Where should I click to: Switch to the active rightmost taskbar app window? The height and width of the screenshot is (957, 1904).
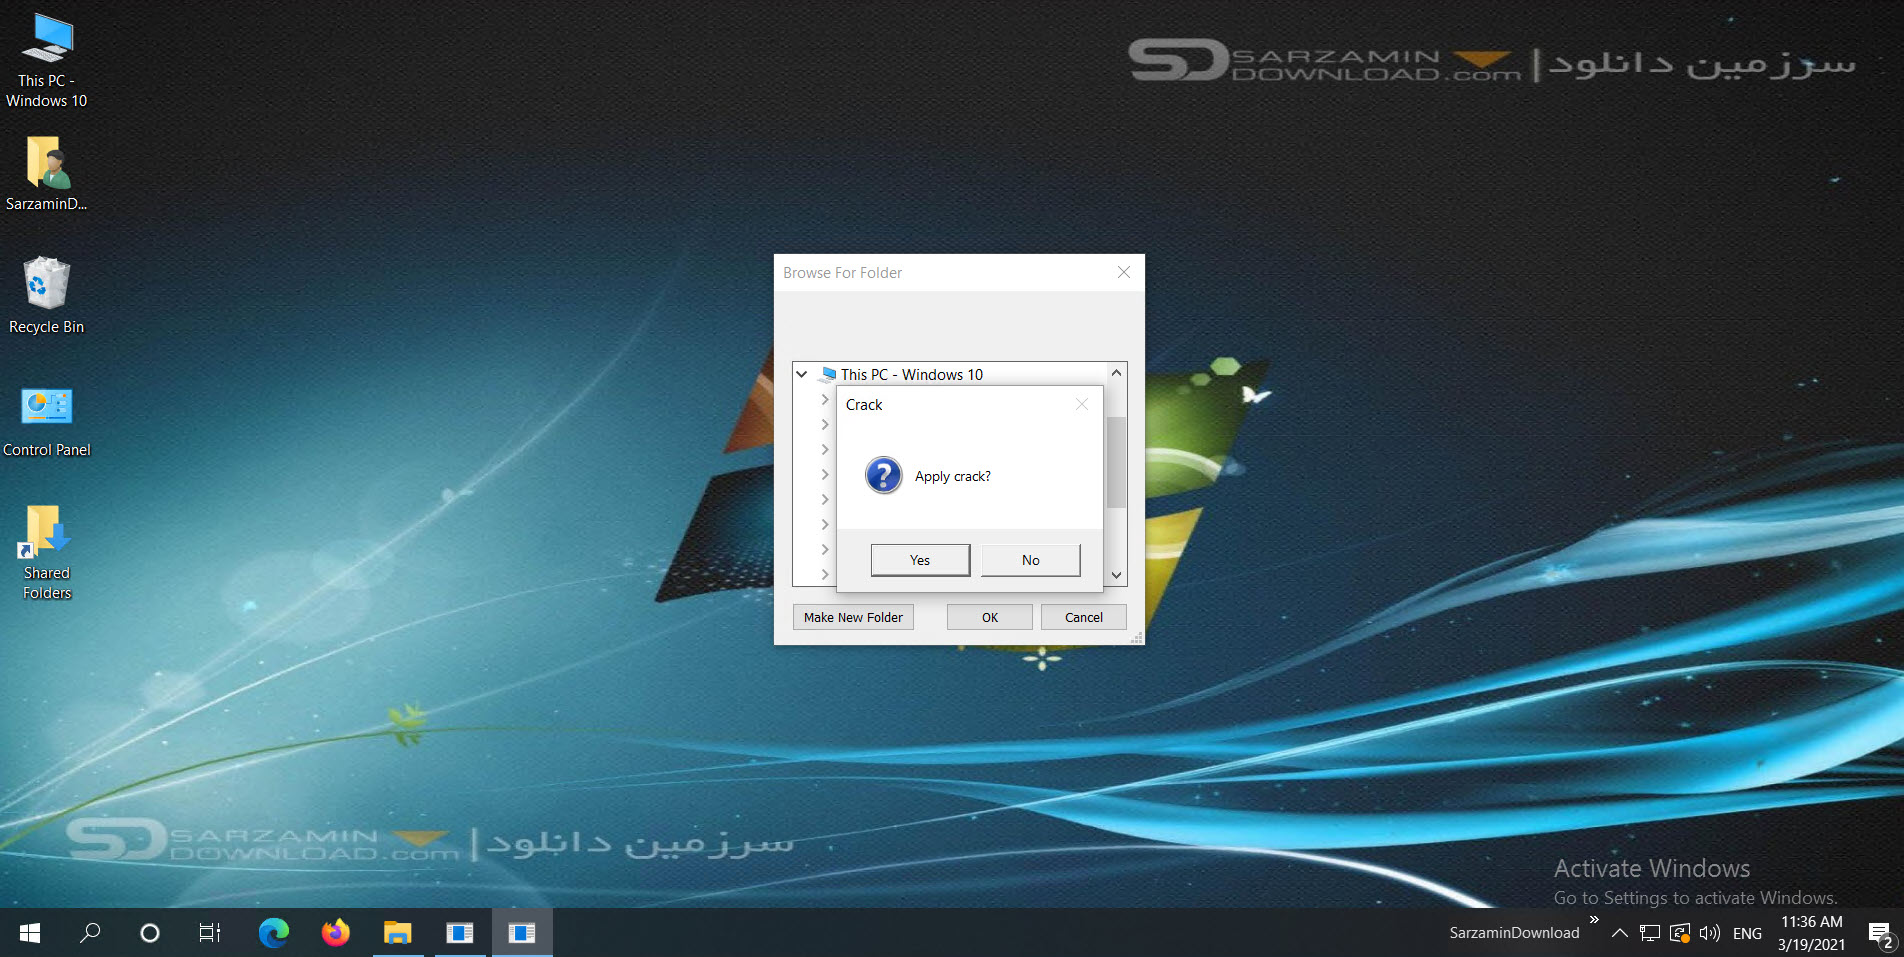[x=522, y=933]
